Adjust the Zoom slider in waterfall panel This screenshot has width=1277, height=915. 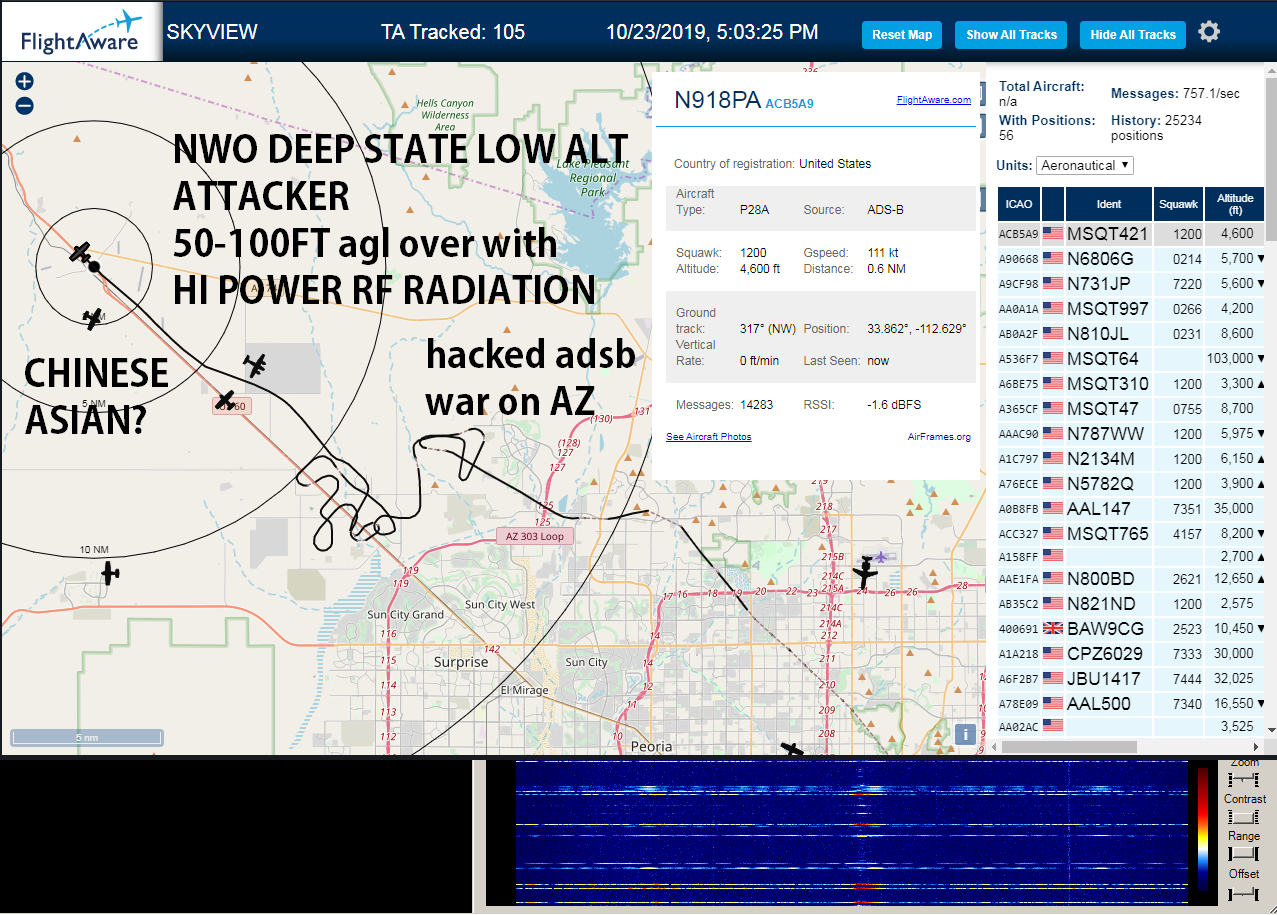point(1244,779)
